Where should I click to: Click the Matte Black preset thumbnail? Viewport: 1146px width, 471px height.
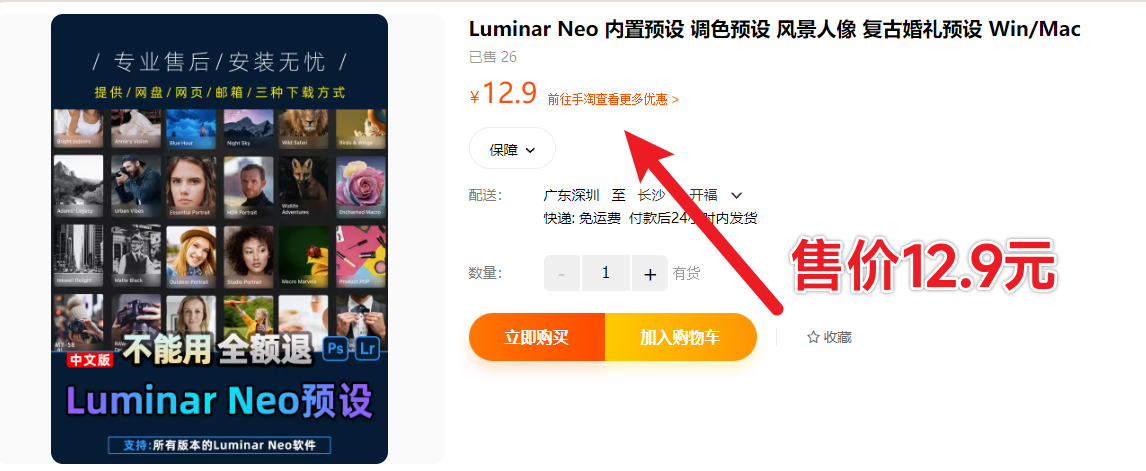[x=136, y=256]
